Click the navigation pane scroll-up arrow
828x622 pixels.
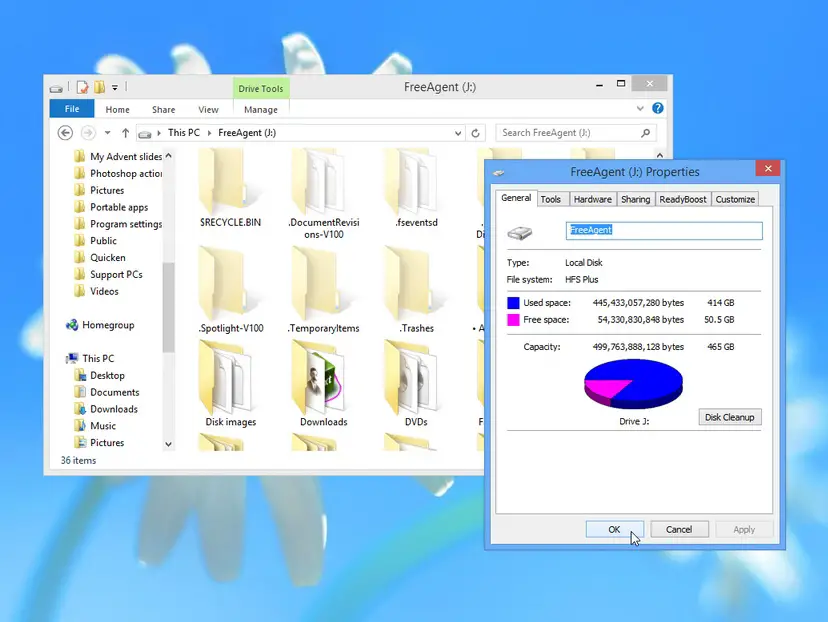[168, 156]
